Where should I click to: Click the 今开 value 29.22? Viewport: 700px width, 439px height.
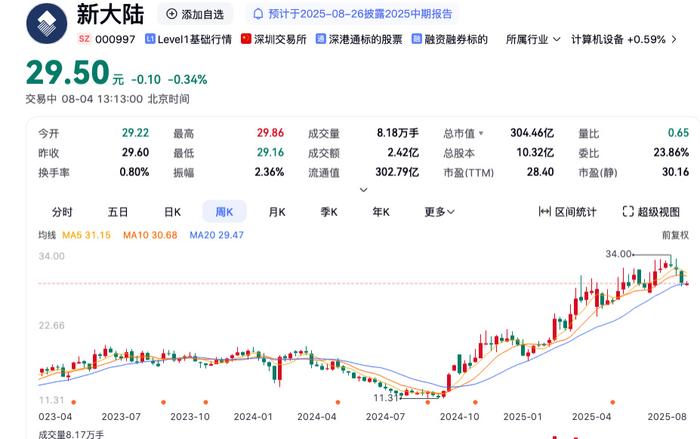[135, 133]
